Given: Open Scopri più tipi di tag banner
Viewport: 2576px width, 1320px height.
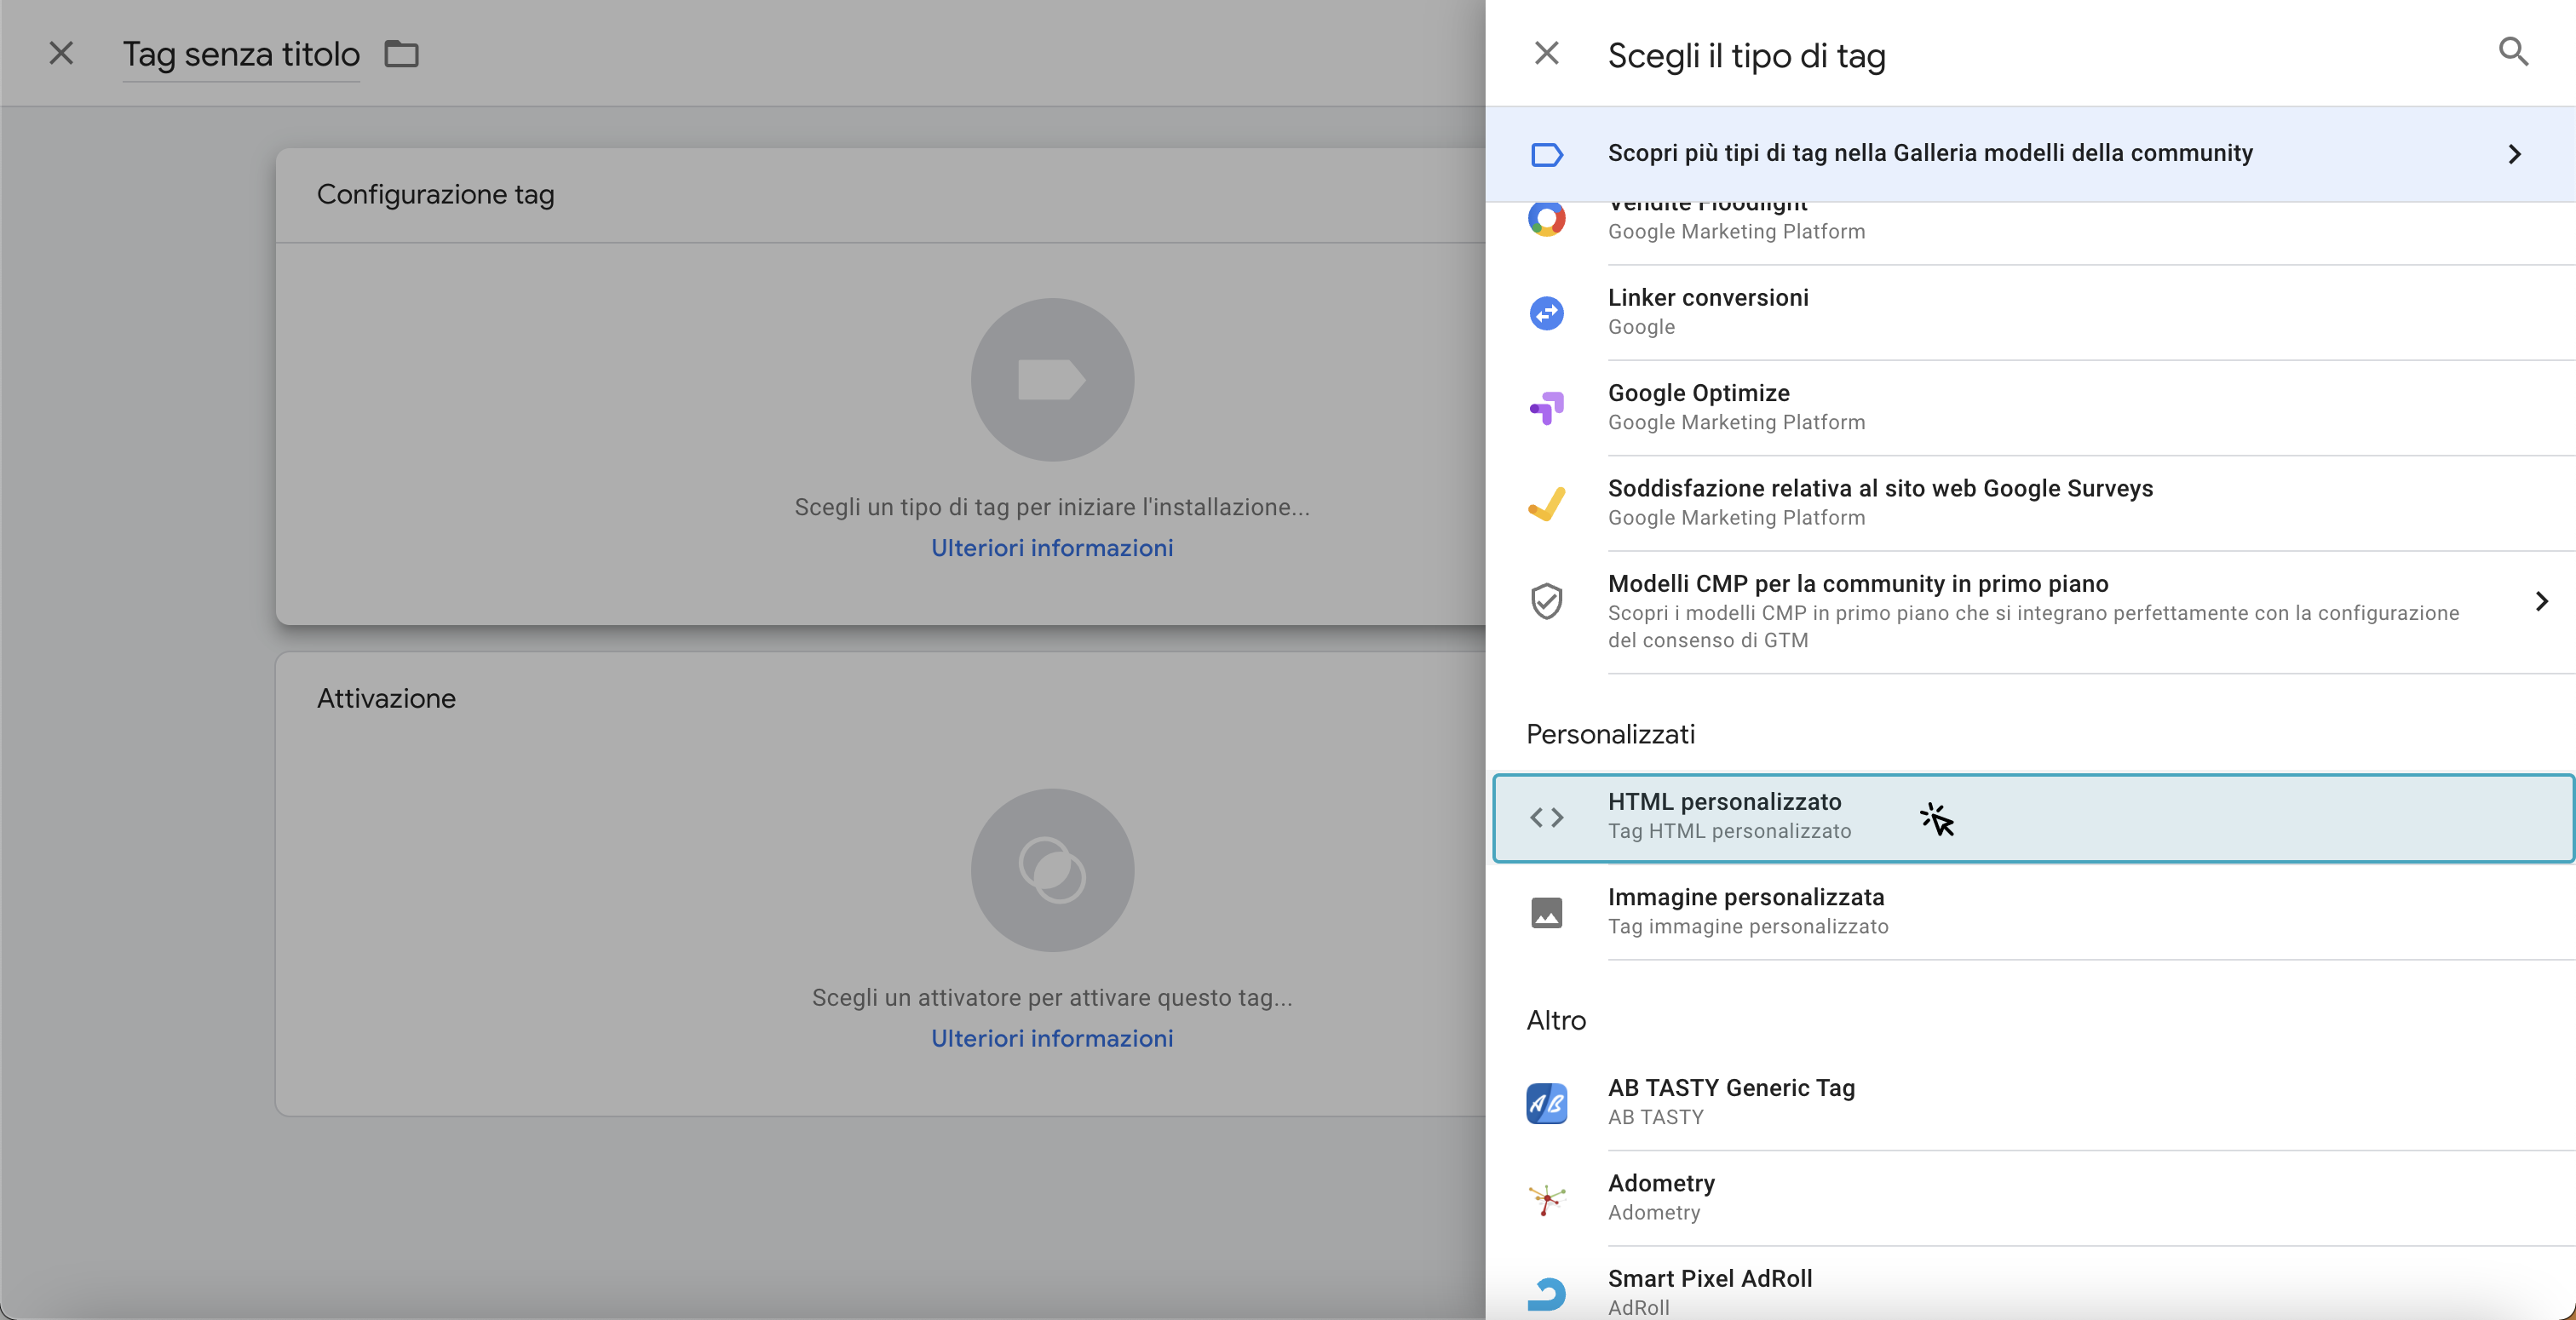Looking at the screenshot, I should (2030, 154).
